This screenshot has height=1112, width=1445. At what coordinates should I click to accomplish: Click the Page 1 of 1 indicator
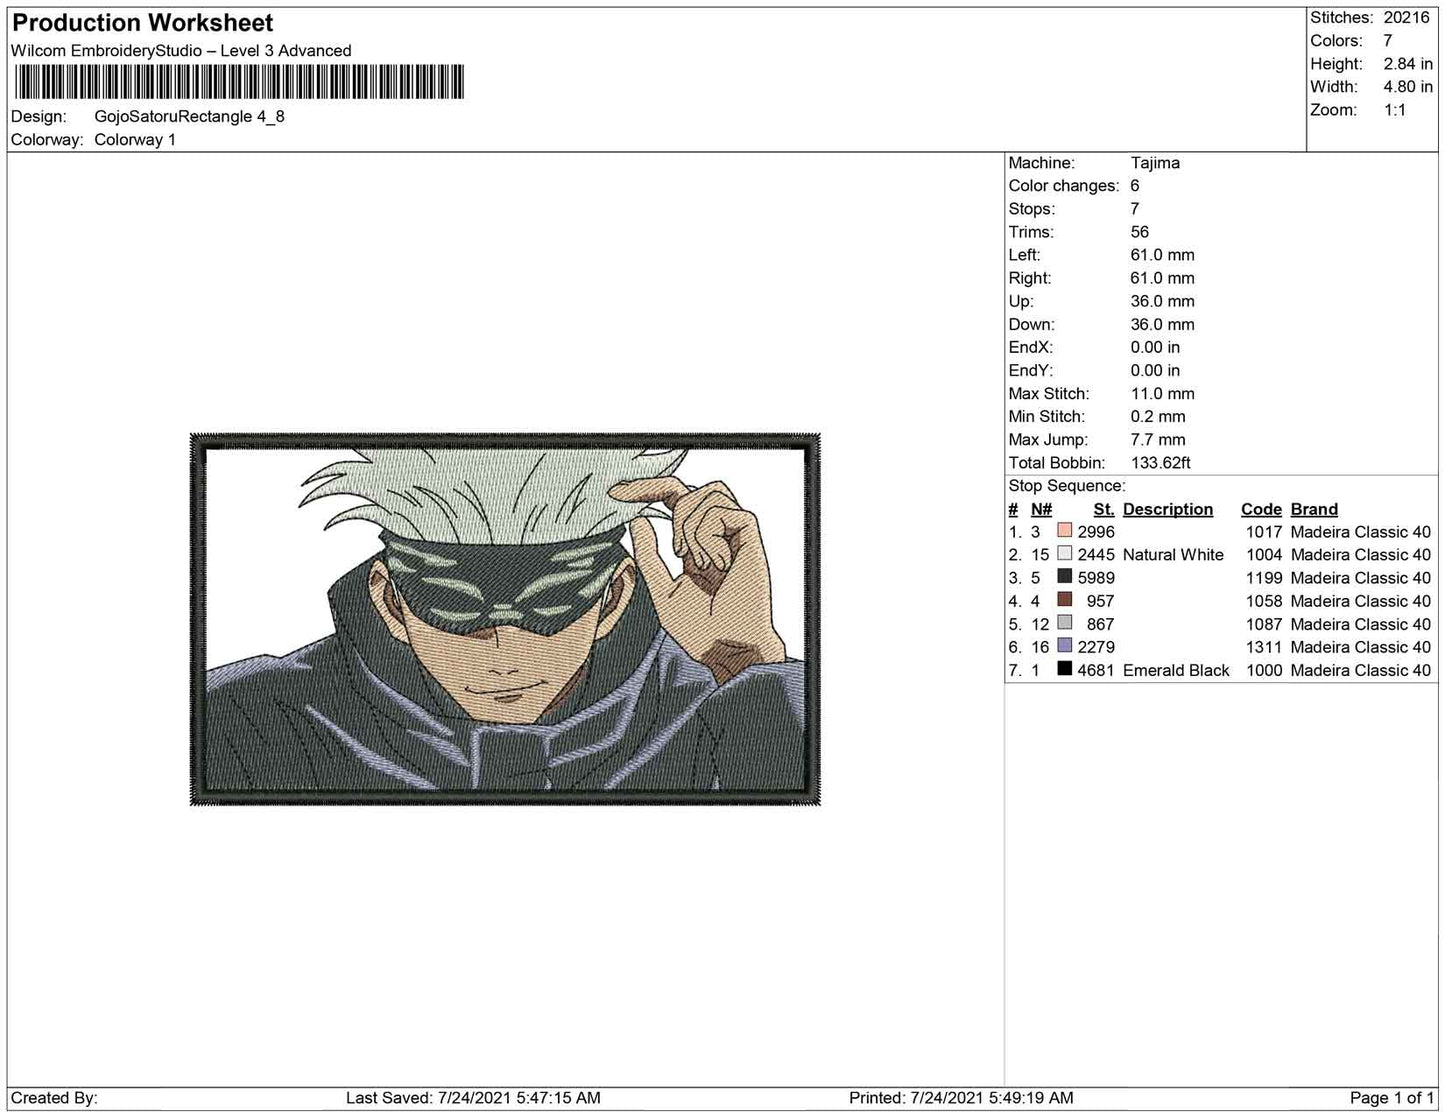pyautogui.click(x=1392, y=1098)
